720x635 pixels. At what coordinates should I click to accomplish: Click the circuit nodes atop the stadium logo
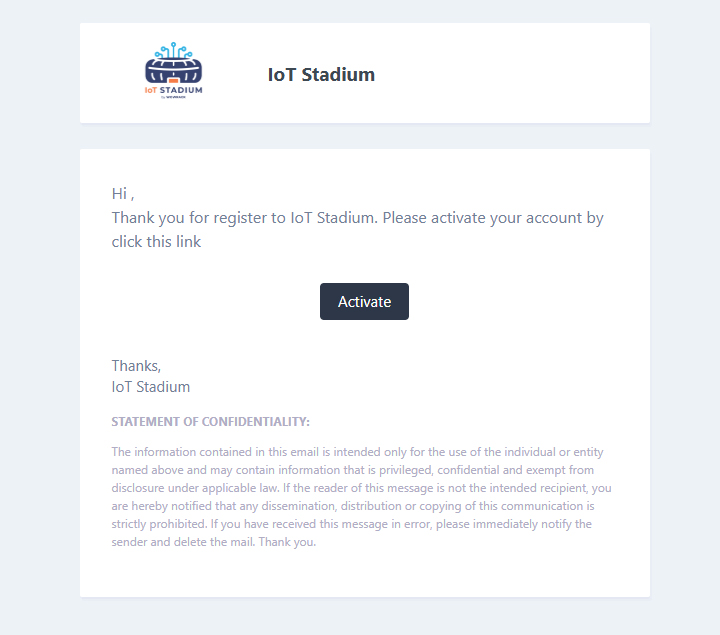tap(173, 50)
